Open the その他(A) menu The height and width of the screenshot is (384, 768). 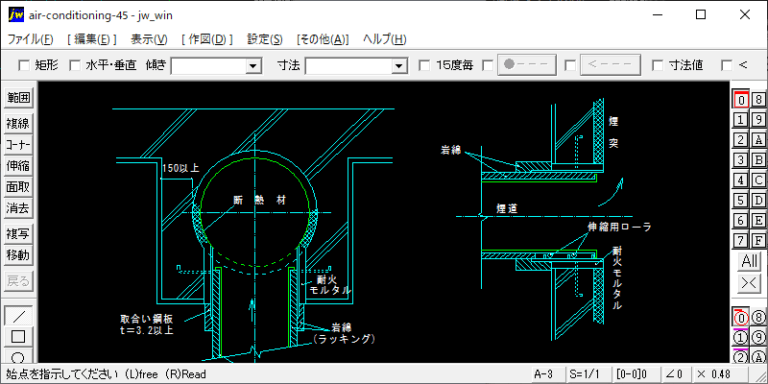click(x=322, y=40)
